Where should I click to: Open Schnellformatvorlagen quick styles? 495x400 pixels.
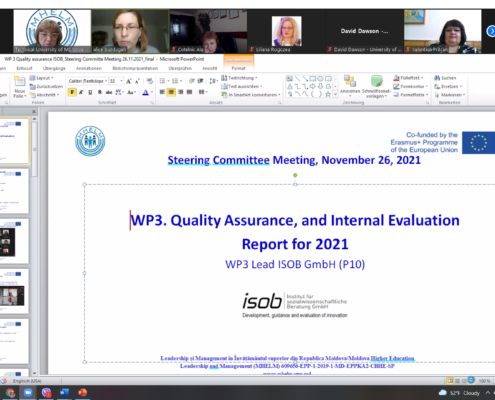coord(376,86)
